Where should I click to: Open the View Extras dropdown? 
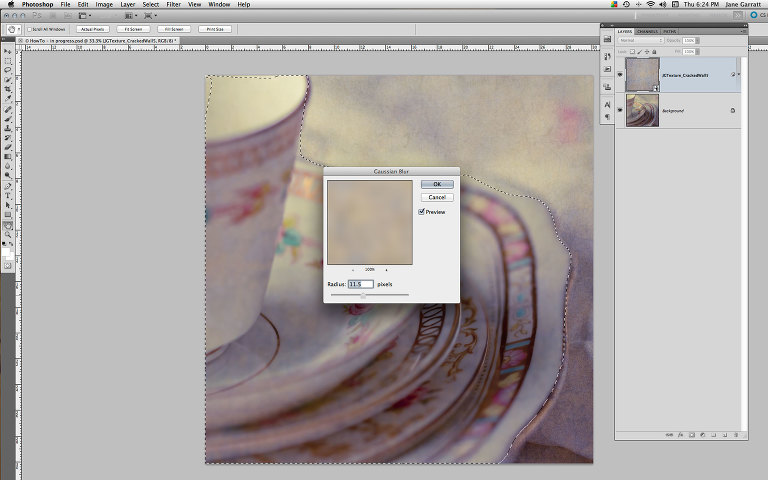pos(84,16)
